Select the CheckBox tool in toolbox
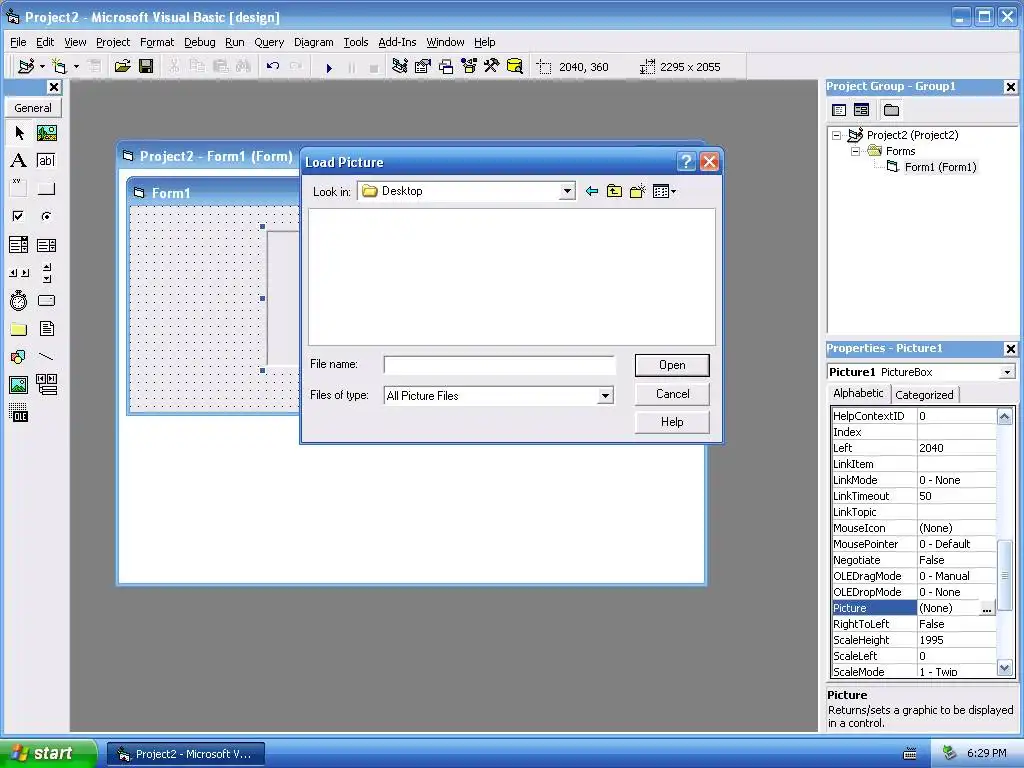Viewport: 1024px width, 768px height. (19, 216)
